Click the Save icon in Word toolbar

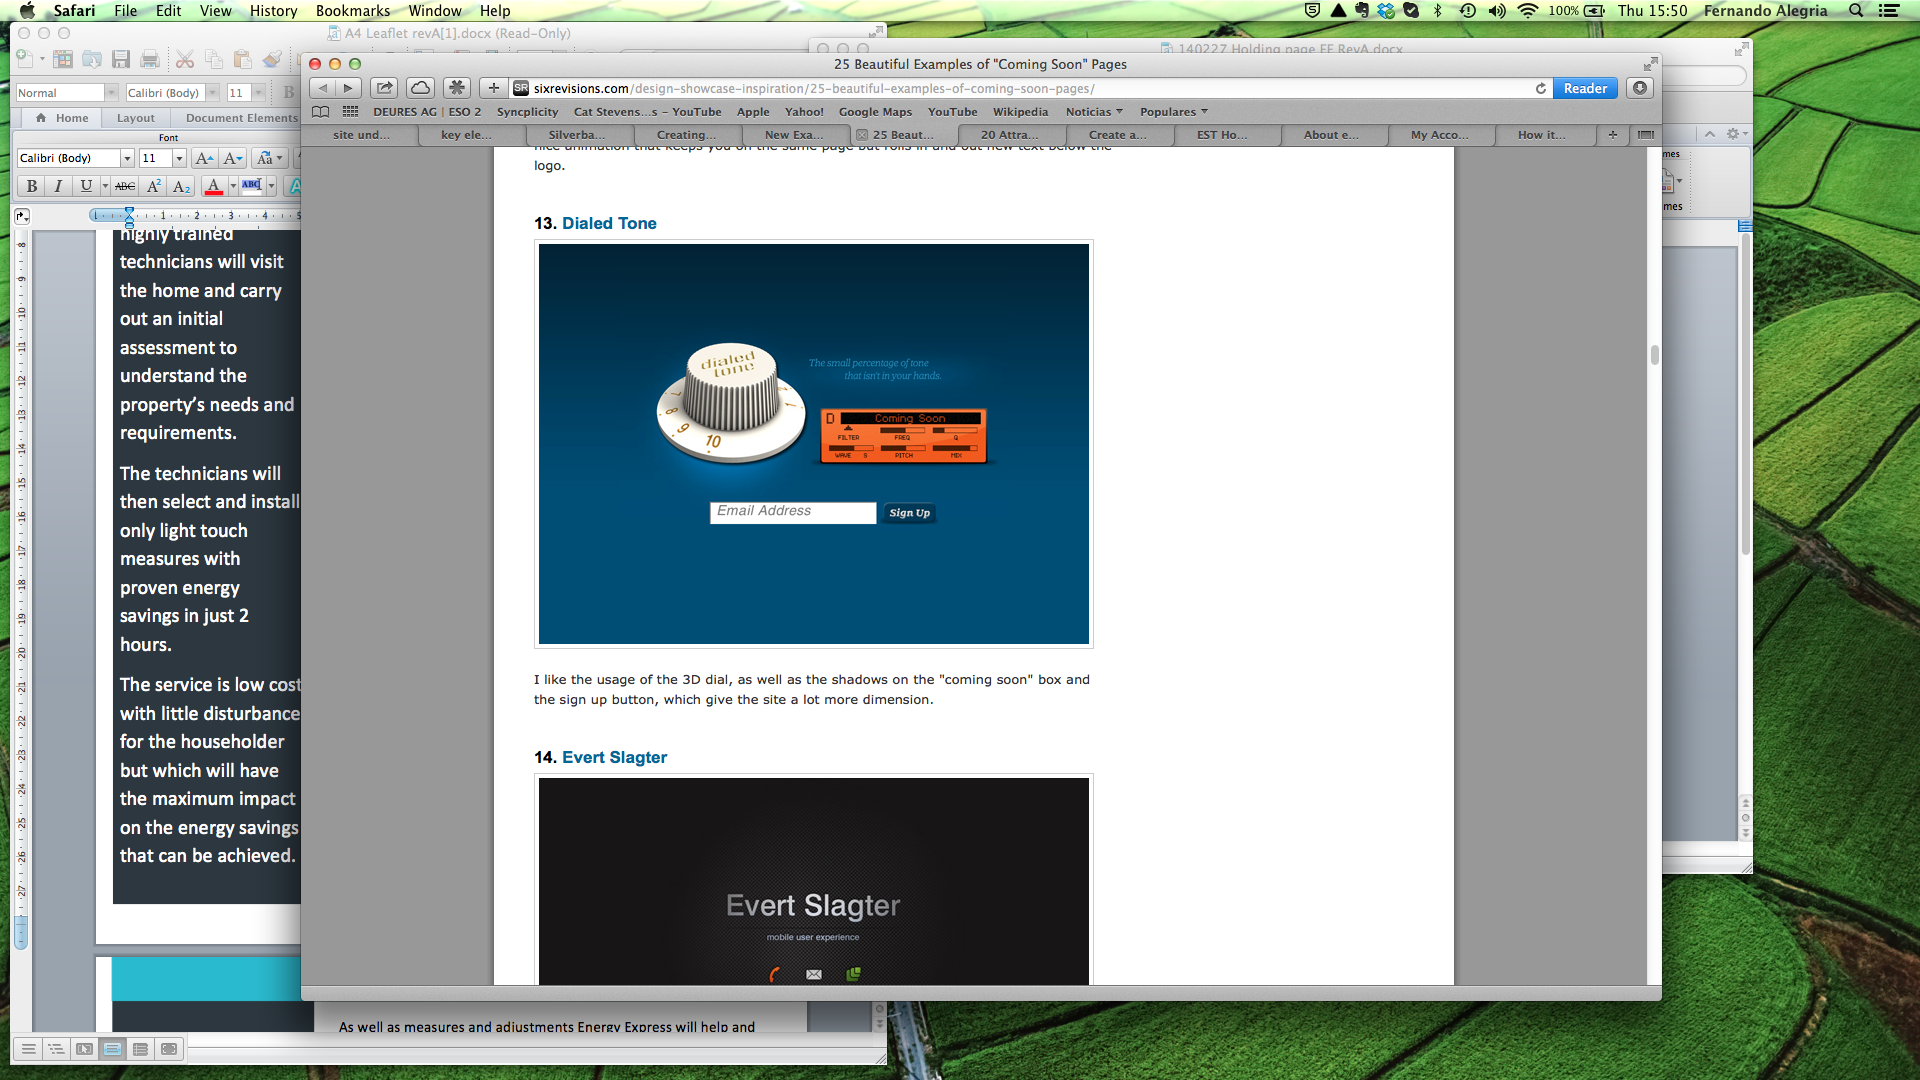(121, 60)
